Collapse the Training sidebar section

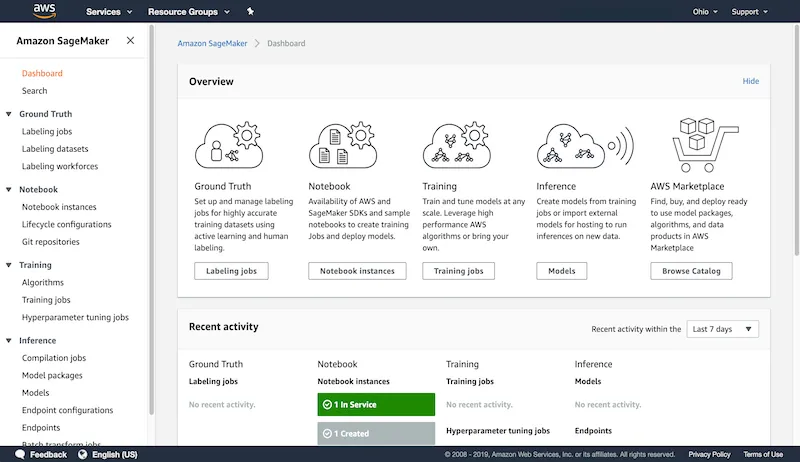coord(9,265)
